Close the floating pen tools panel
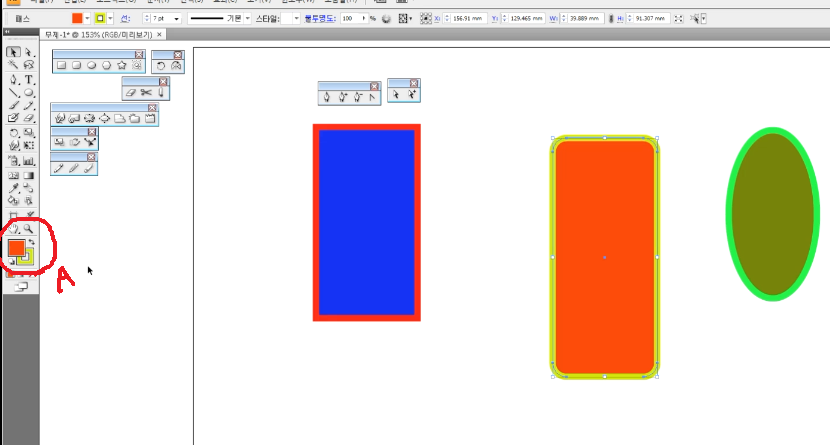The width and height of the screenshot is (830, 445). pyautogui.click(x=374, y=86)
